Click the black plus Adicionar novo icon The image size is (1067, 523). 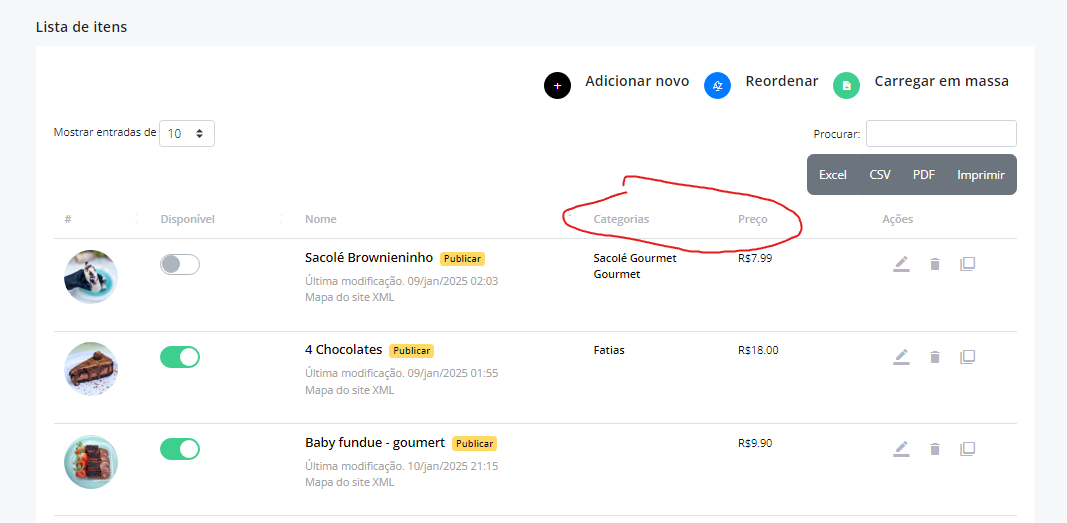tap(557, 86)
